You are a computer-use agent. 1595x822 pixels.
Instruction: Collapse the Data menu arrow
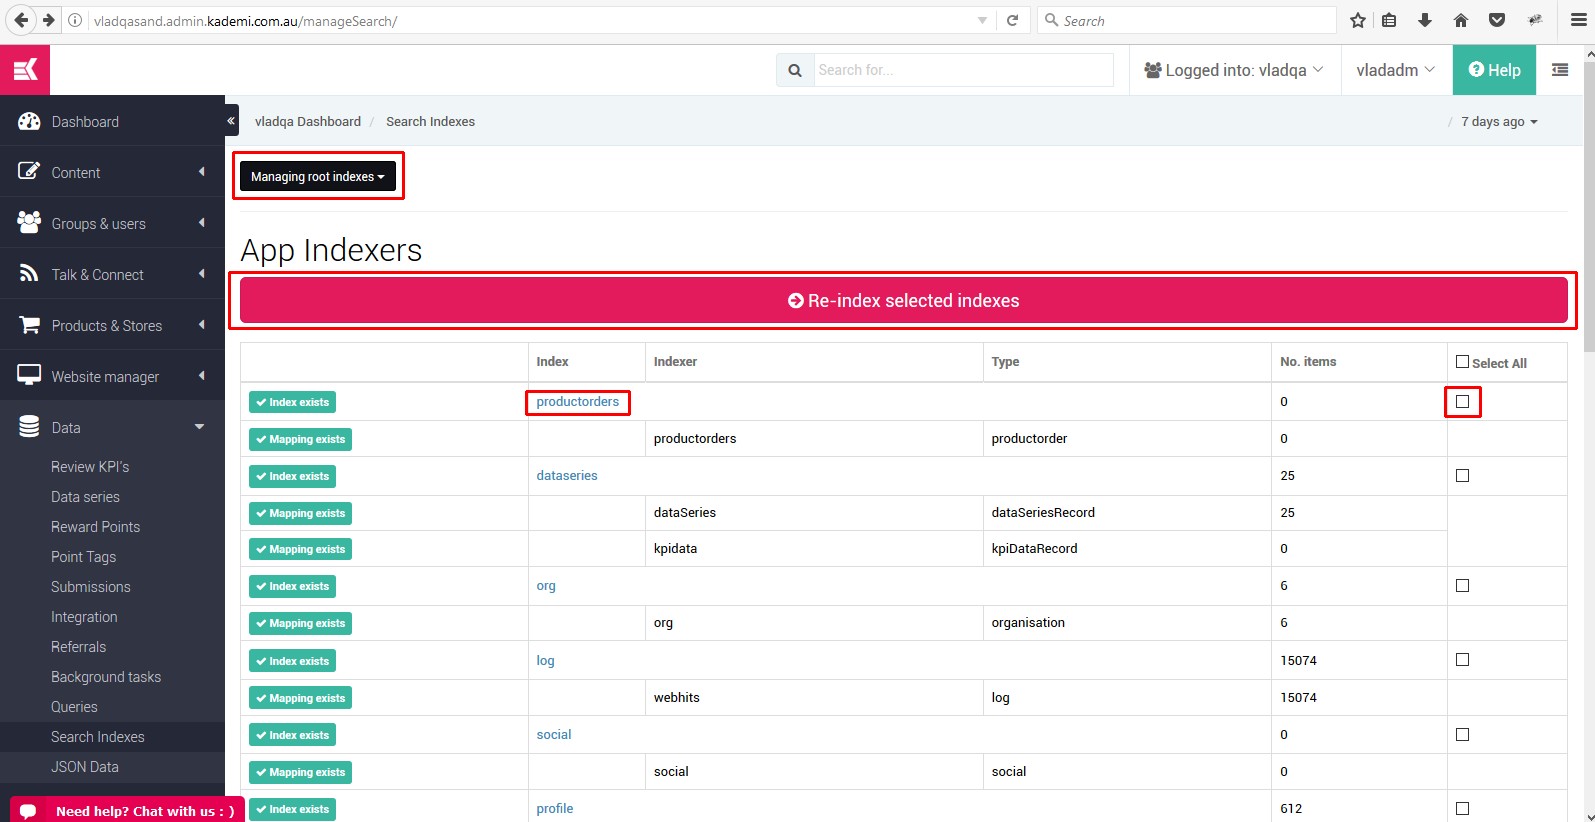click(x=200, y=426)
